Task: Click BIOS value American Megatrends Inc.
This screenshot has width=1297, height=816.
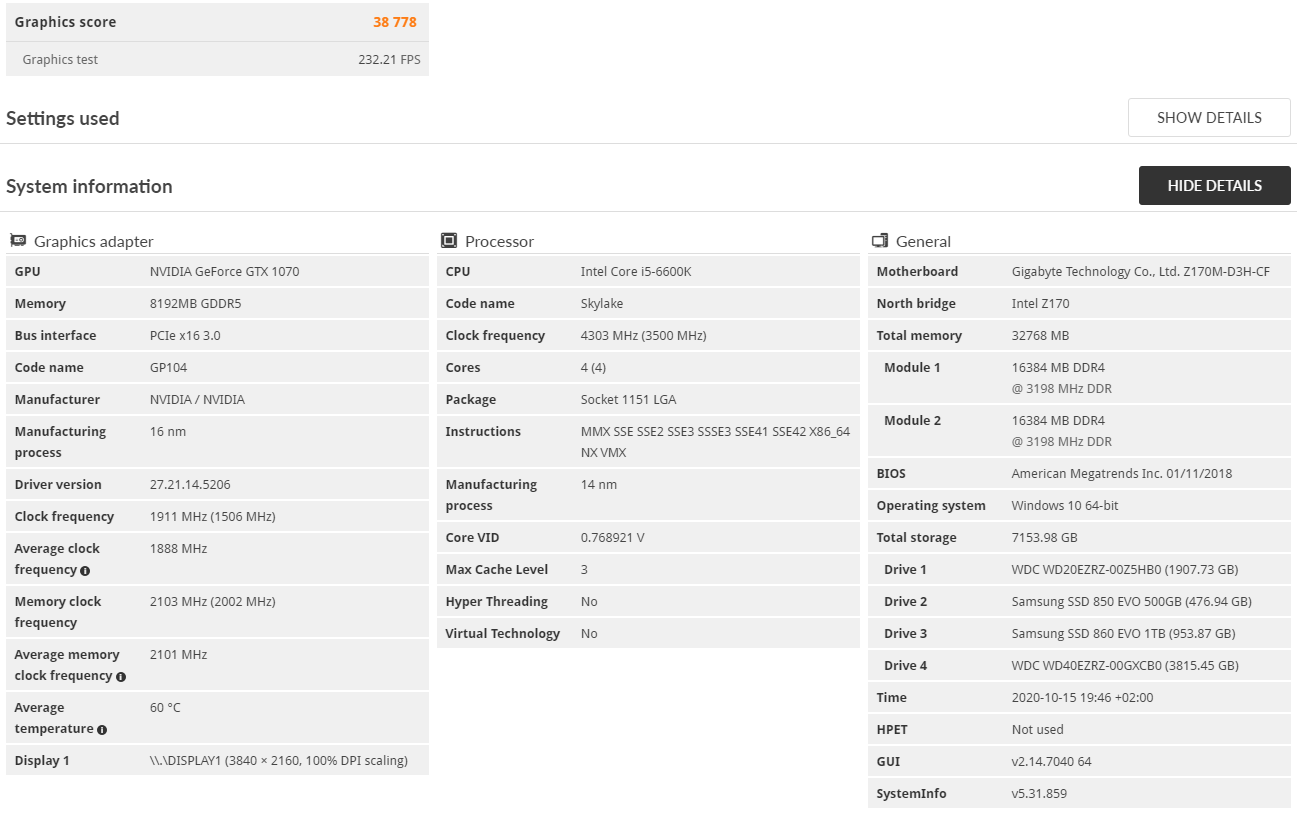Action: 1121,473
